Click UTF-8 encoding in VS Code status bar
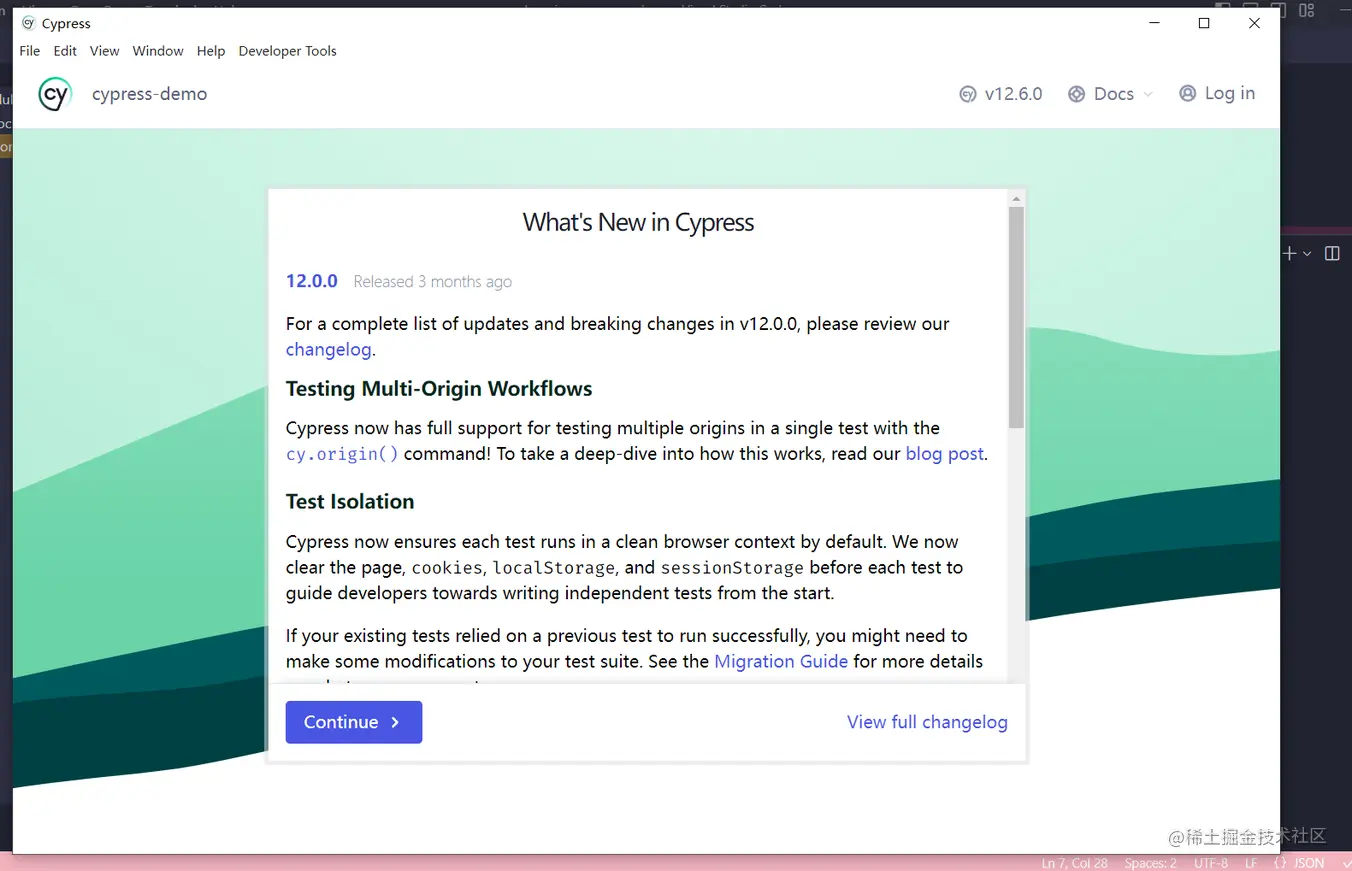 tap(1210, 863)
